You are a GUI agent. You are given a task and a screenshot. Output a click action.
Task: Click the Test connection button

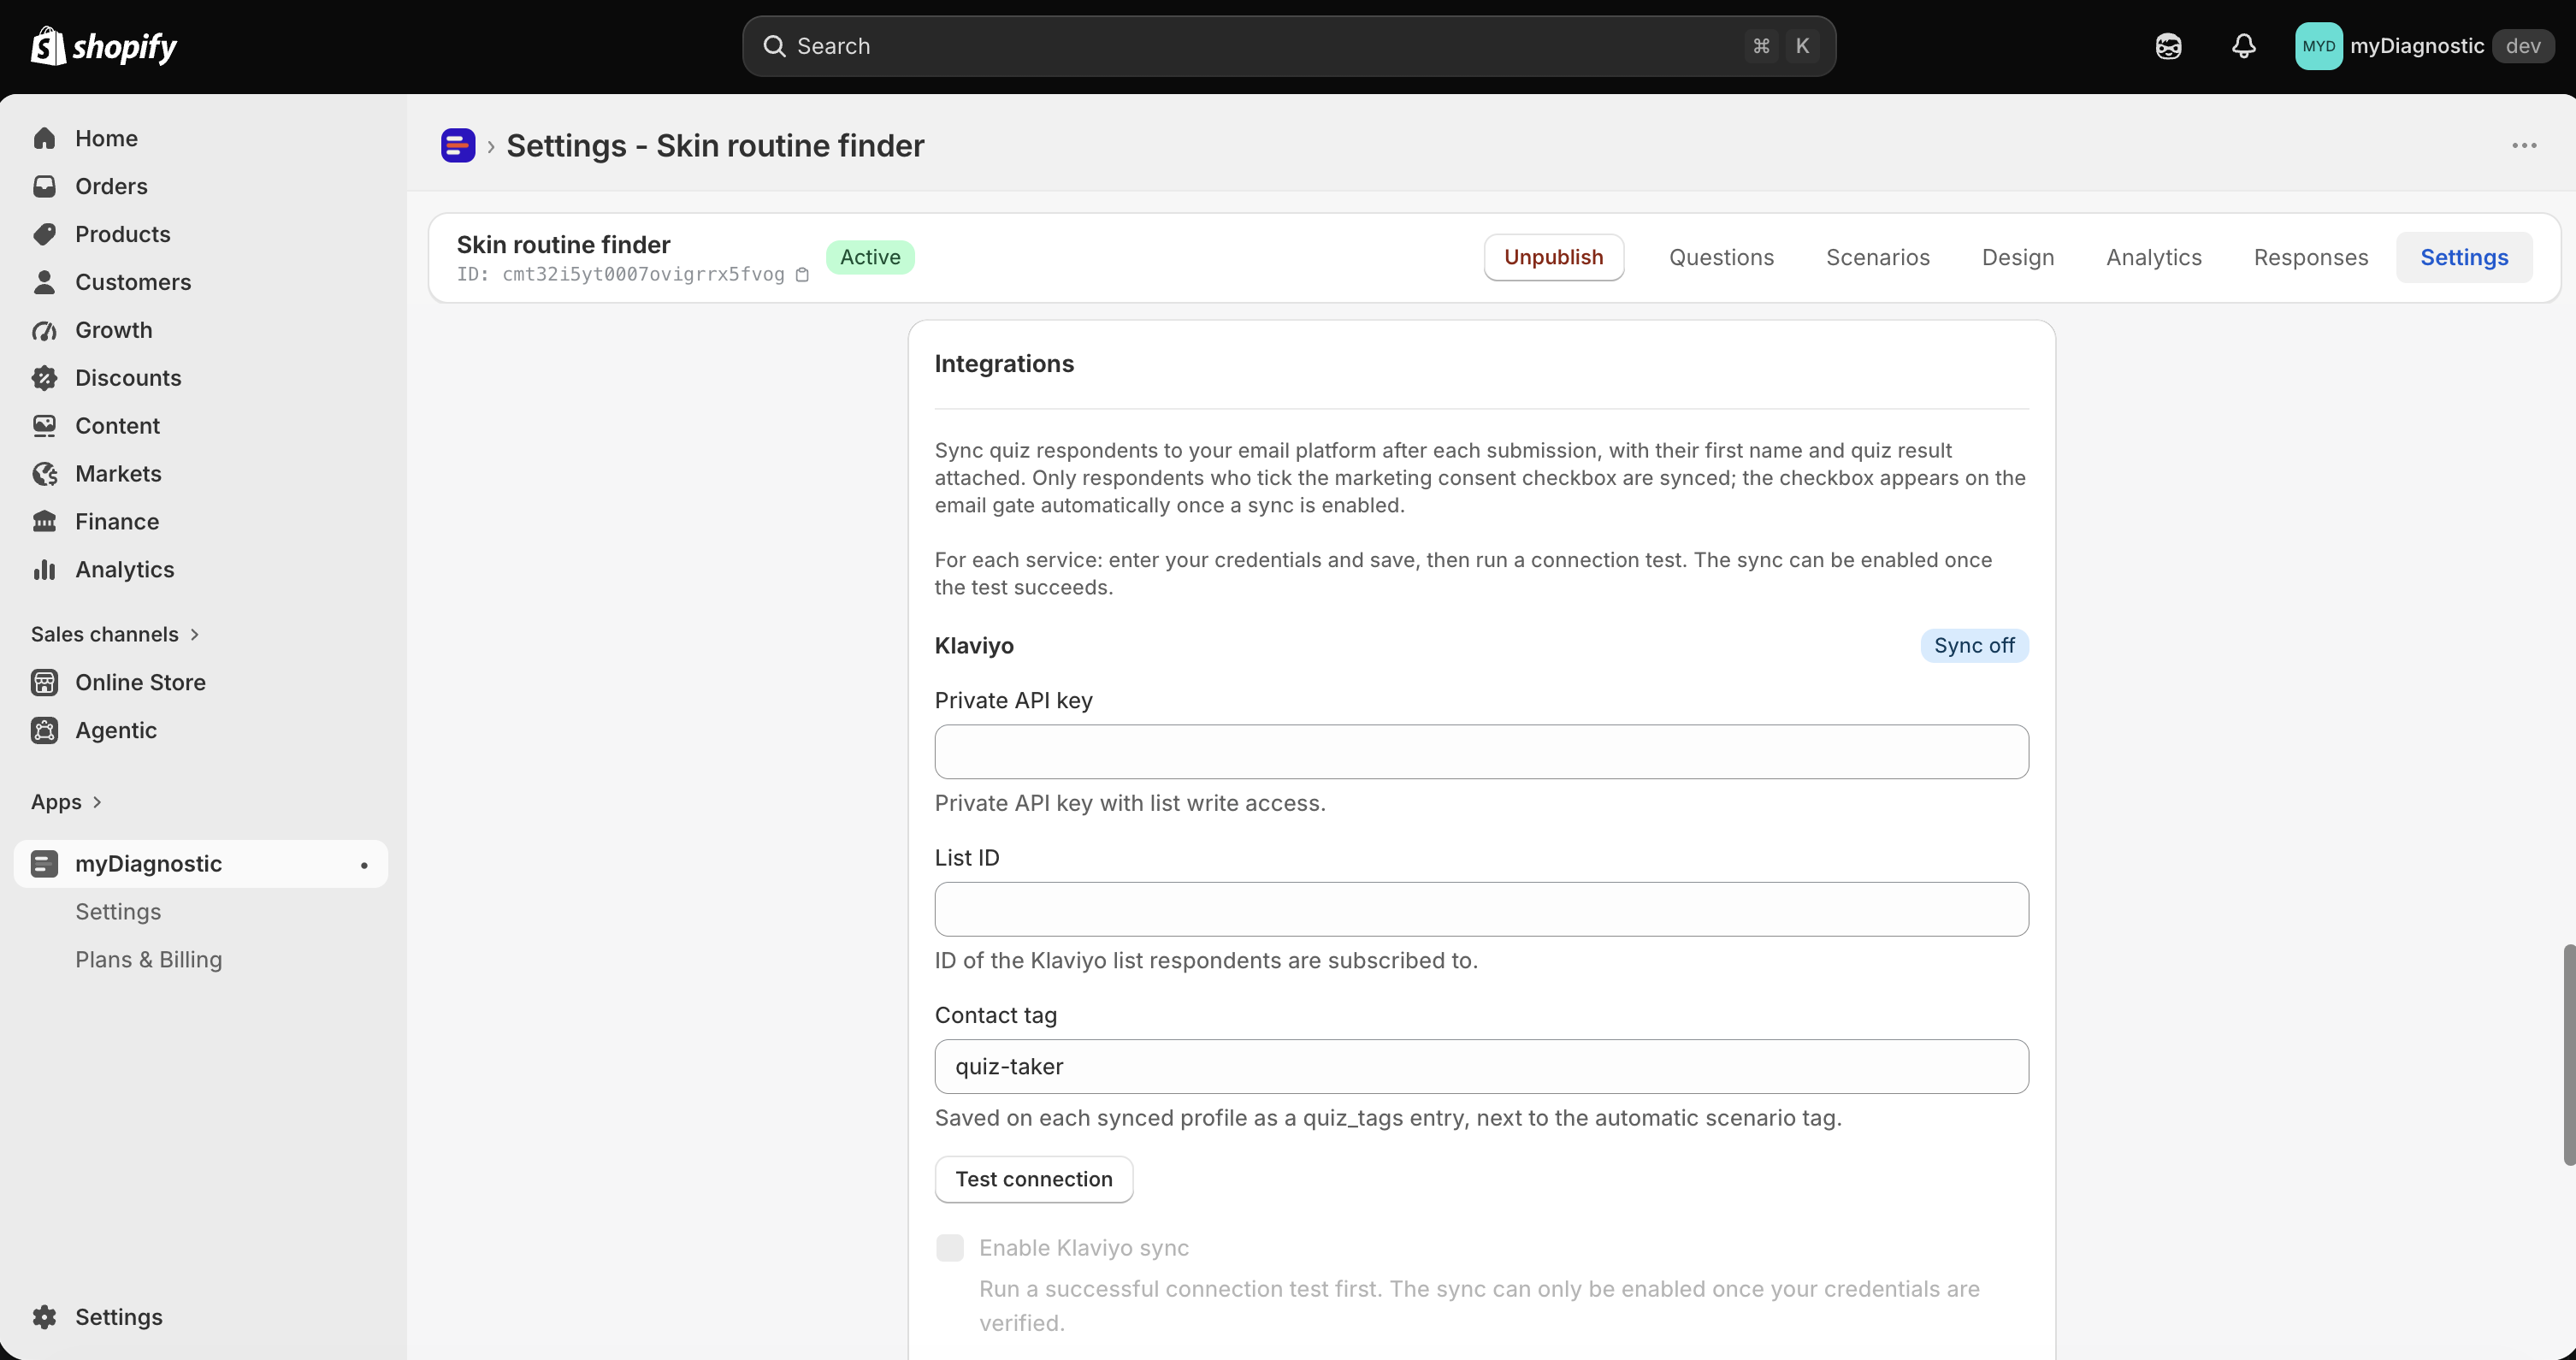(1033, 1180)
